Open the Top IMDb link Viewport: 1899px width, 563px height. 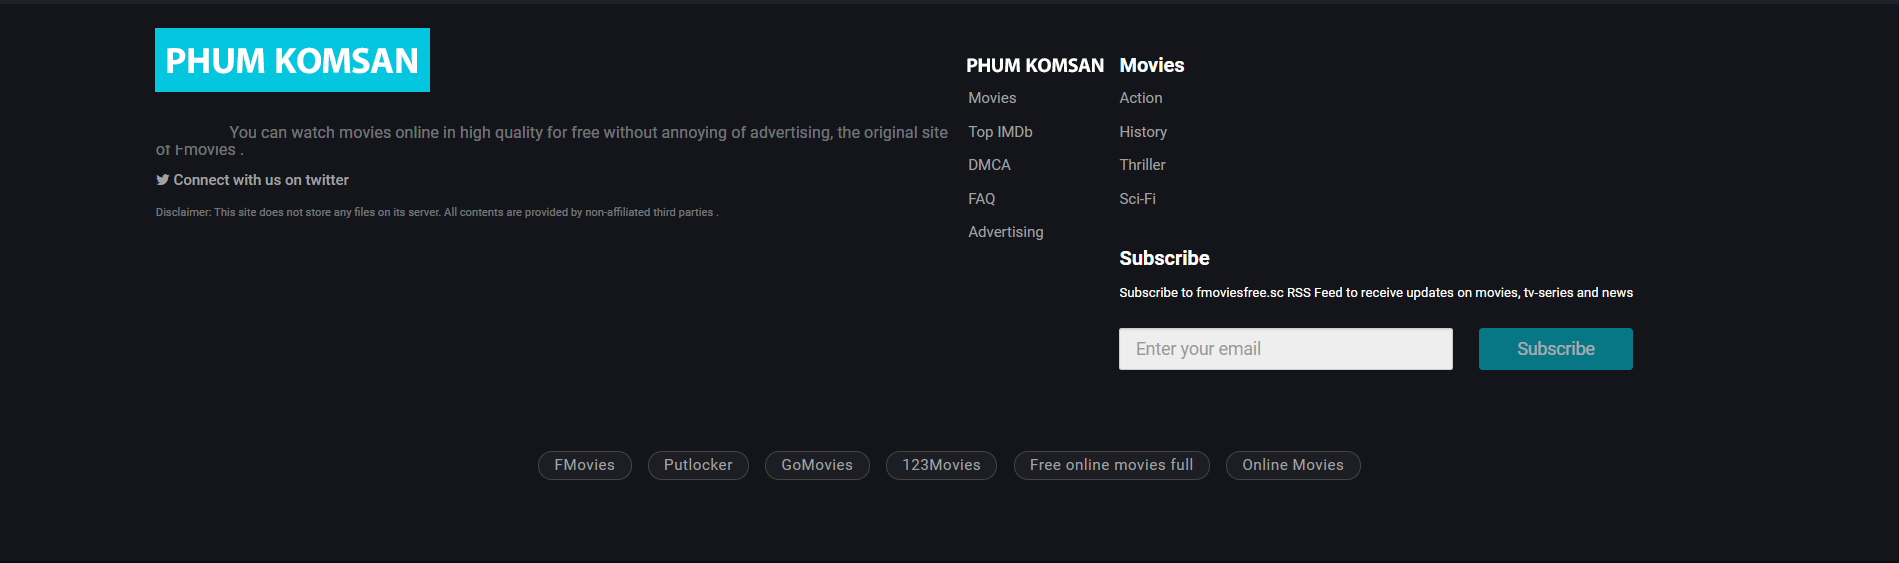tap(1000, 132)
